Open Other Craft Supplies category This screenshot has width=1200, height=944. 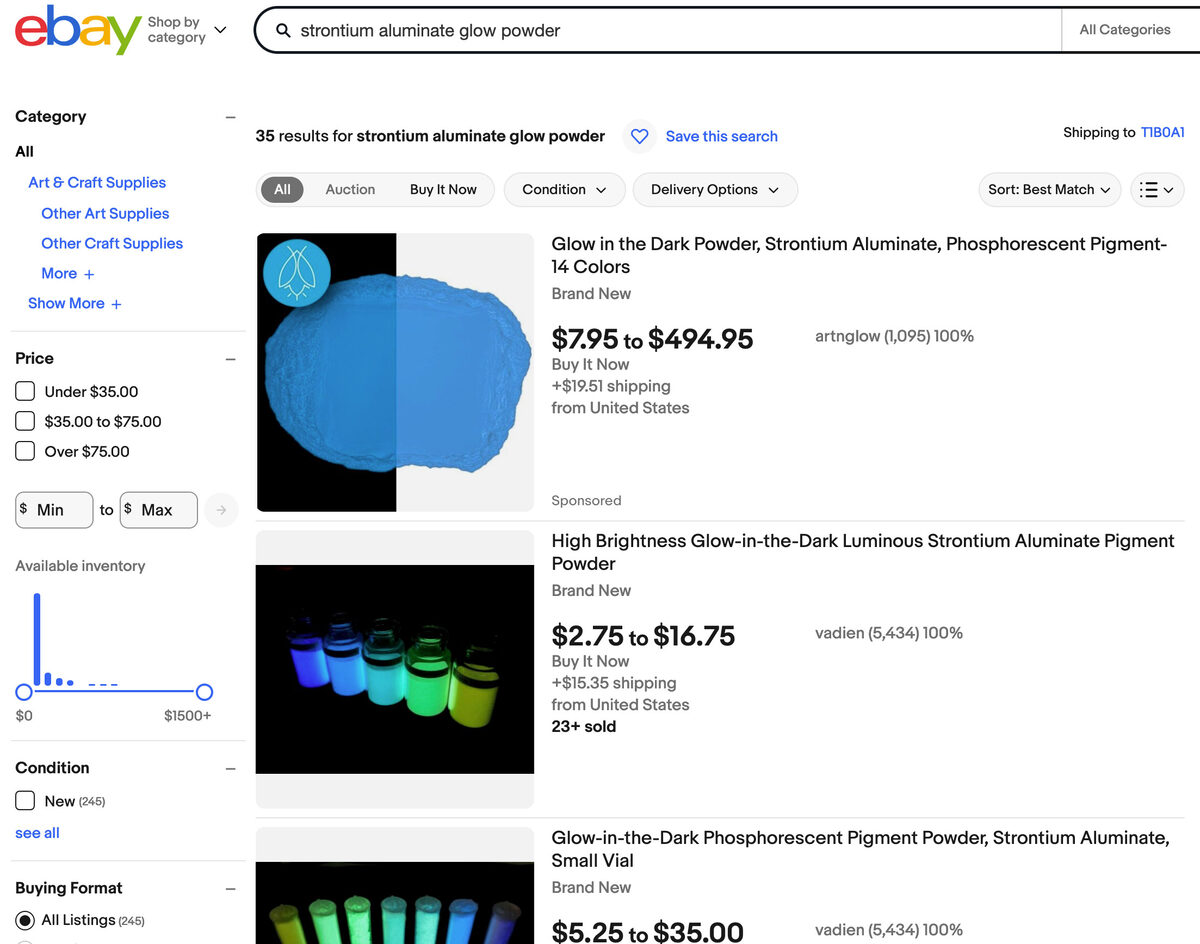point(112,244)
